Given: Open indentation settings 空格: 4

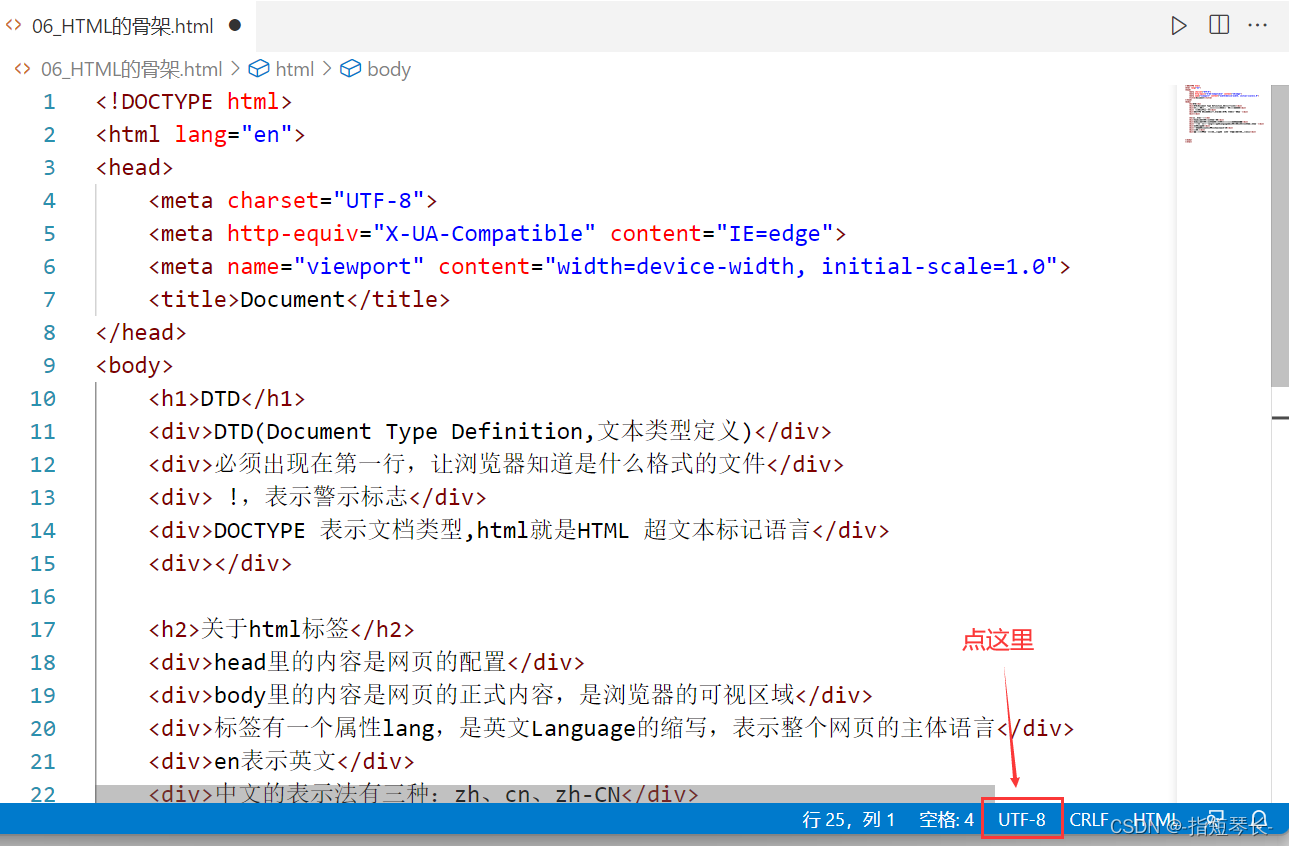Looking at the screenshot, I should [946, 819].
